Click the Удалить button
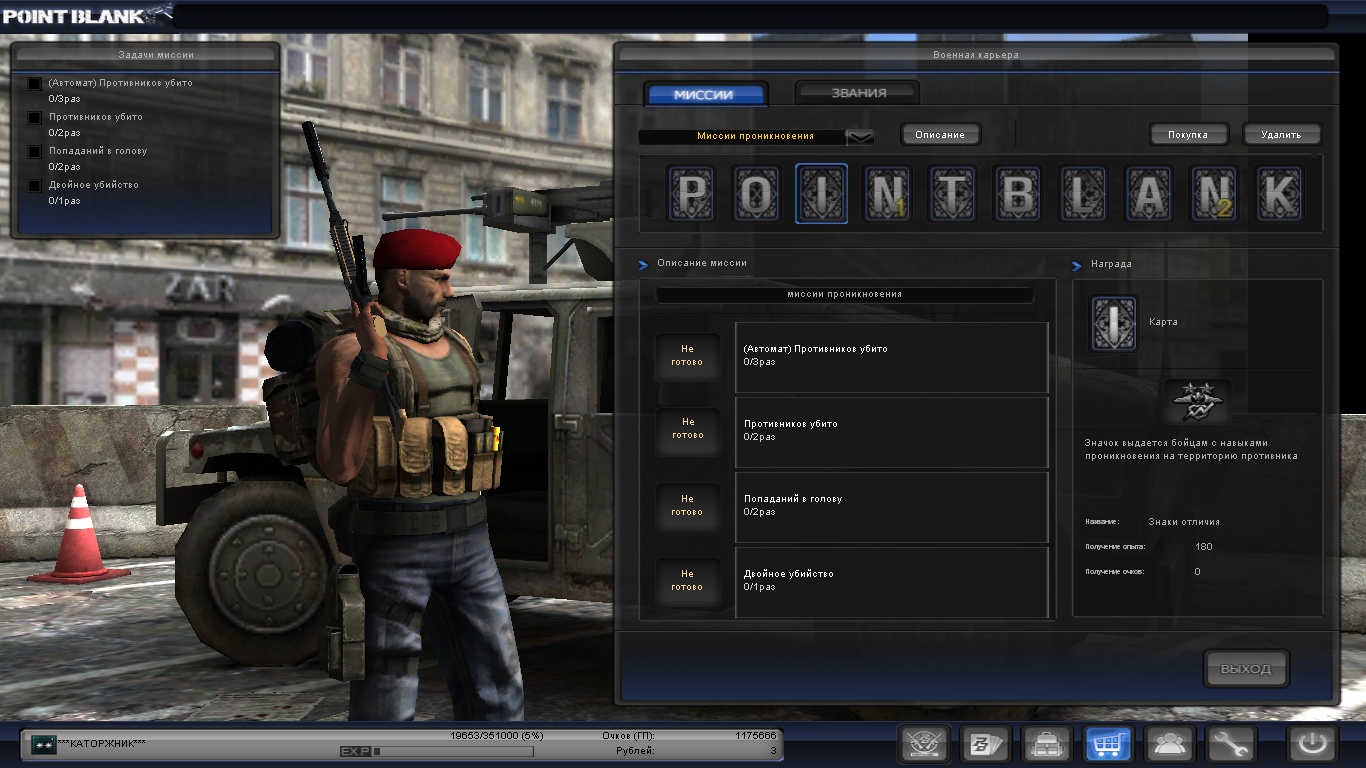 pos(1281,134)
